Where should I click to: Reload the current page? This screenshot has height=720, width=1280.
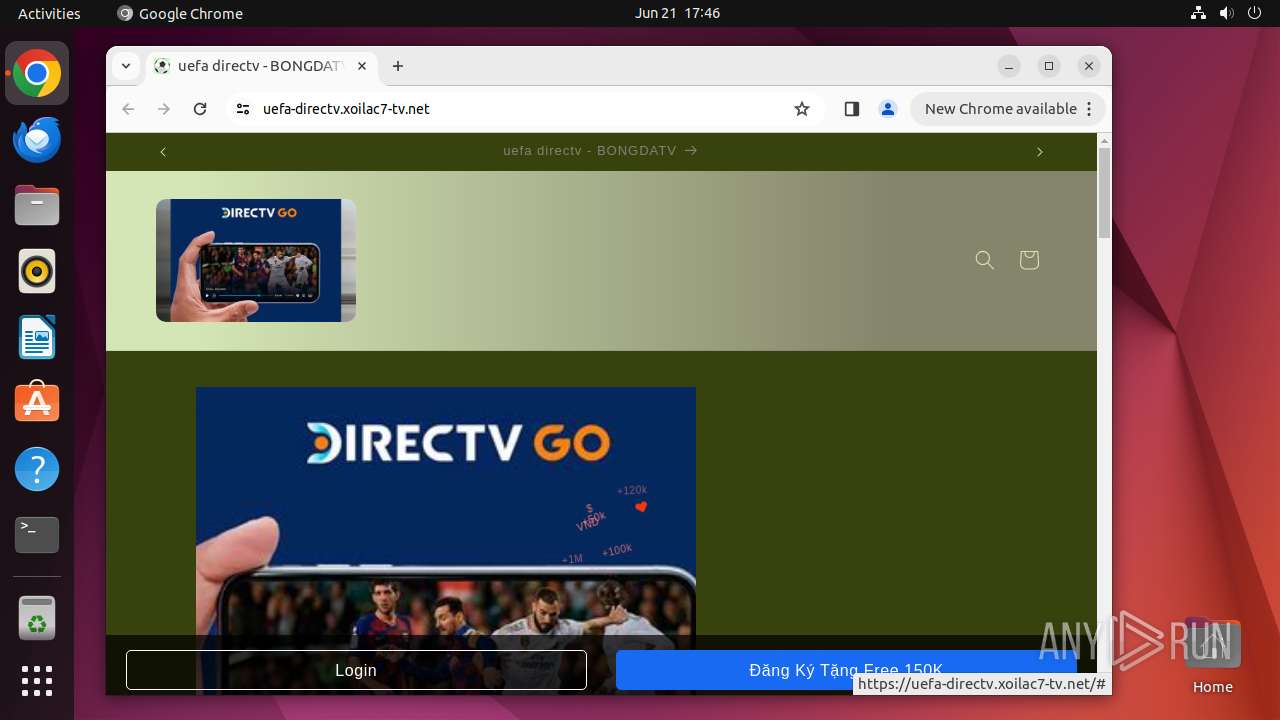(200, 109)
